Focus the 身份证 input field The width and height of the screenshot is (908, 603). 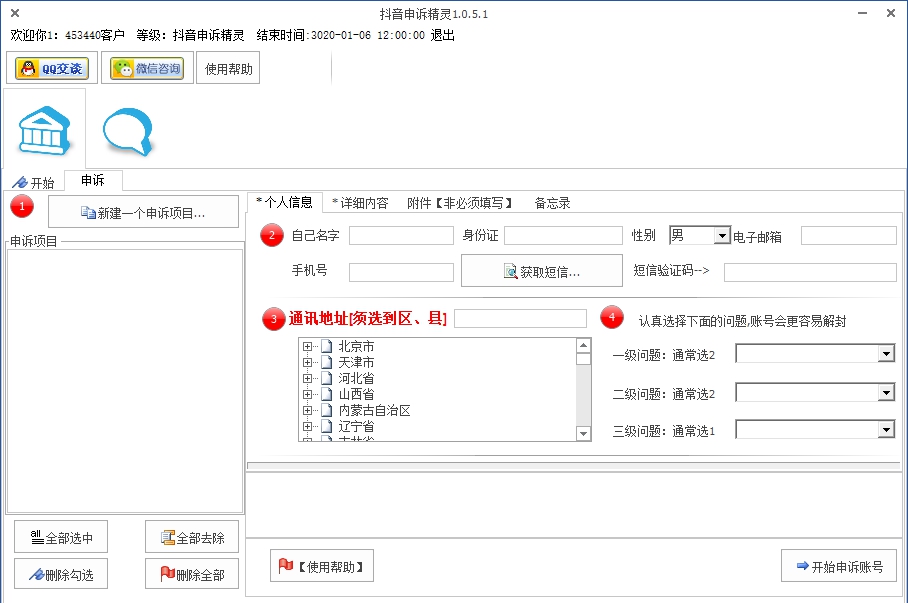[563, 236]
